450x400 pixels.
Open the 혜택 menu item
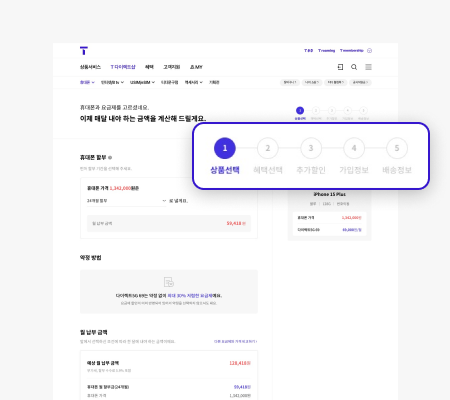[x=149, y=67]
